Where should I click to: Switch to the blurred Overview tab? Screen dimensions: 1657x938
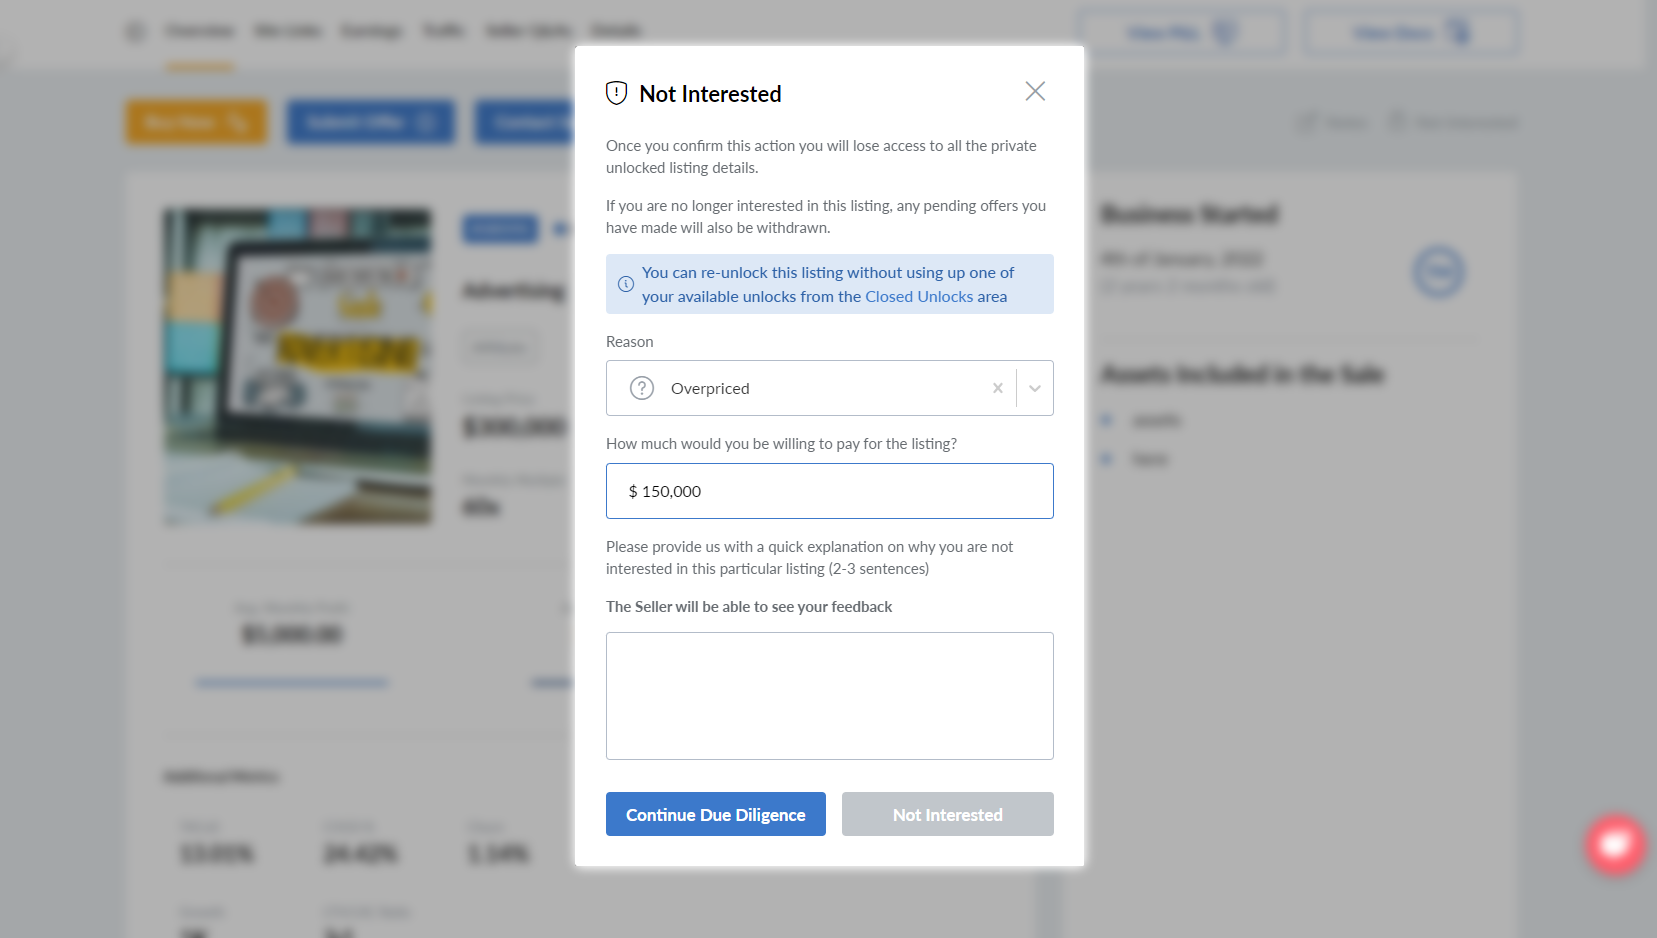pos(200,32)
